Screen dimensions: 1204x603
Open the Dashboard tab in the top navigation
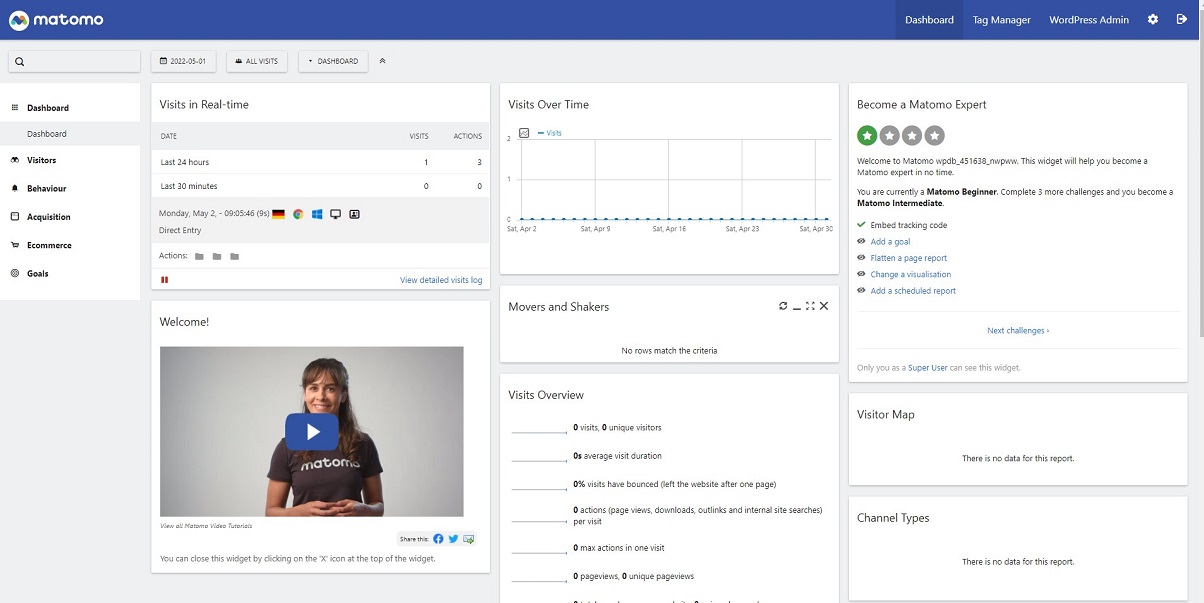click(929, 20)
